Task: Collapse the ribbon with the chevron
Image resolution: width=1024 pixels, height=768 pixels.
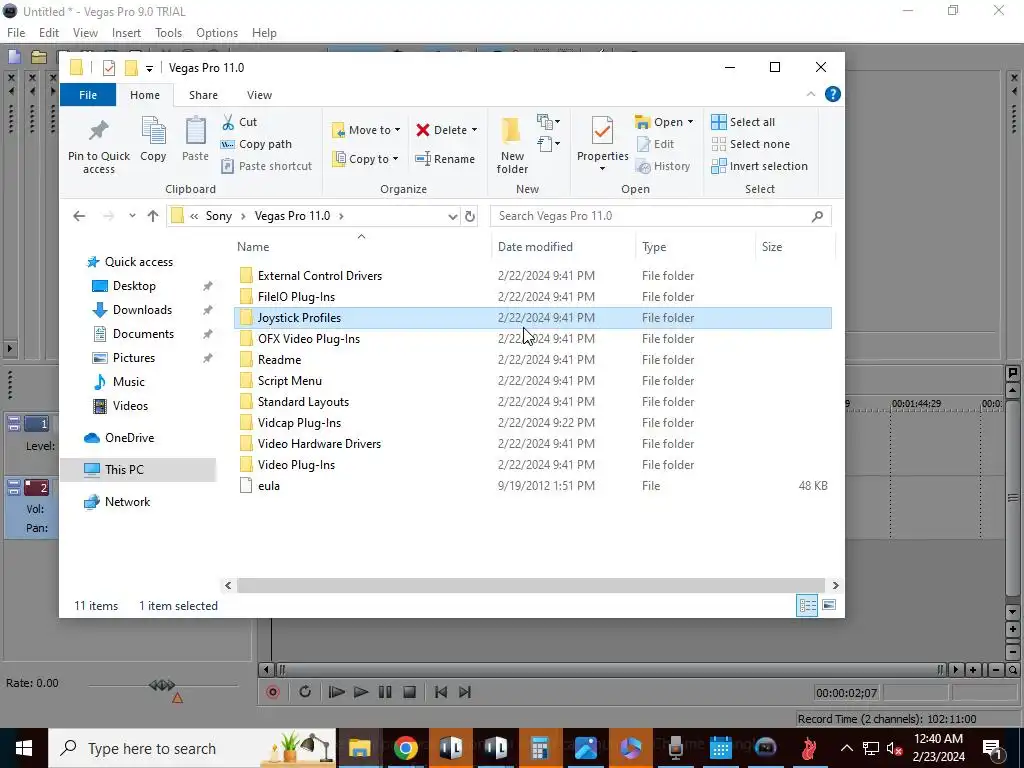Action: (x=810, y=95)
